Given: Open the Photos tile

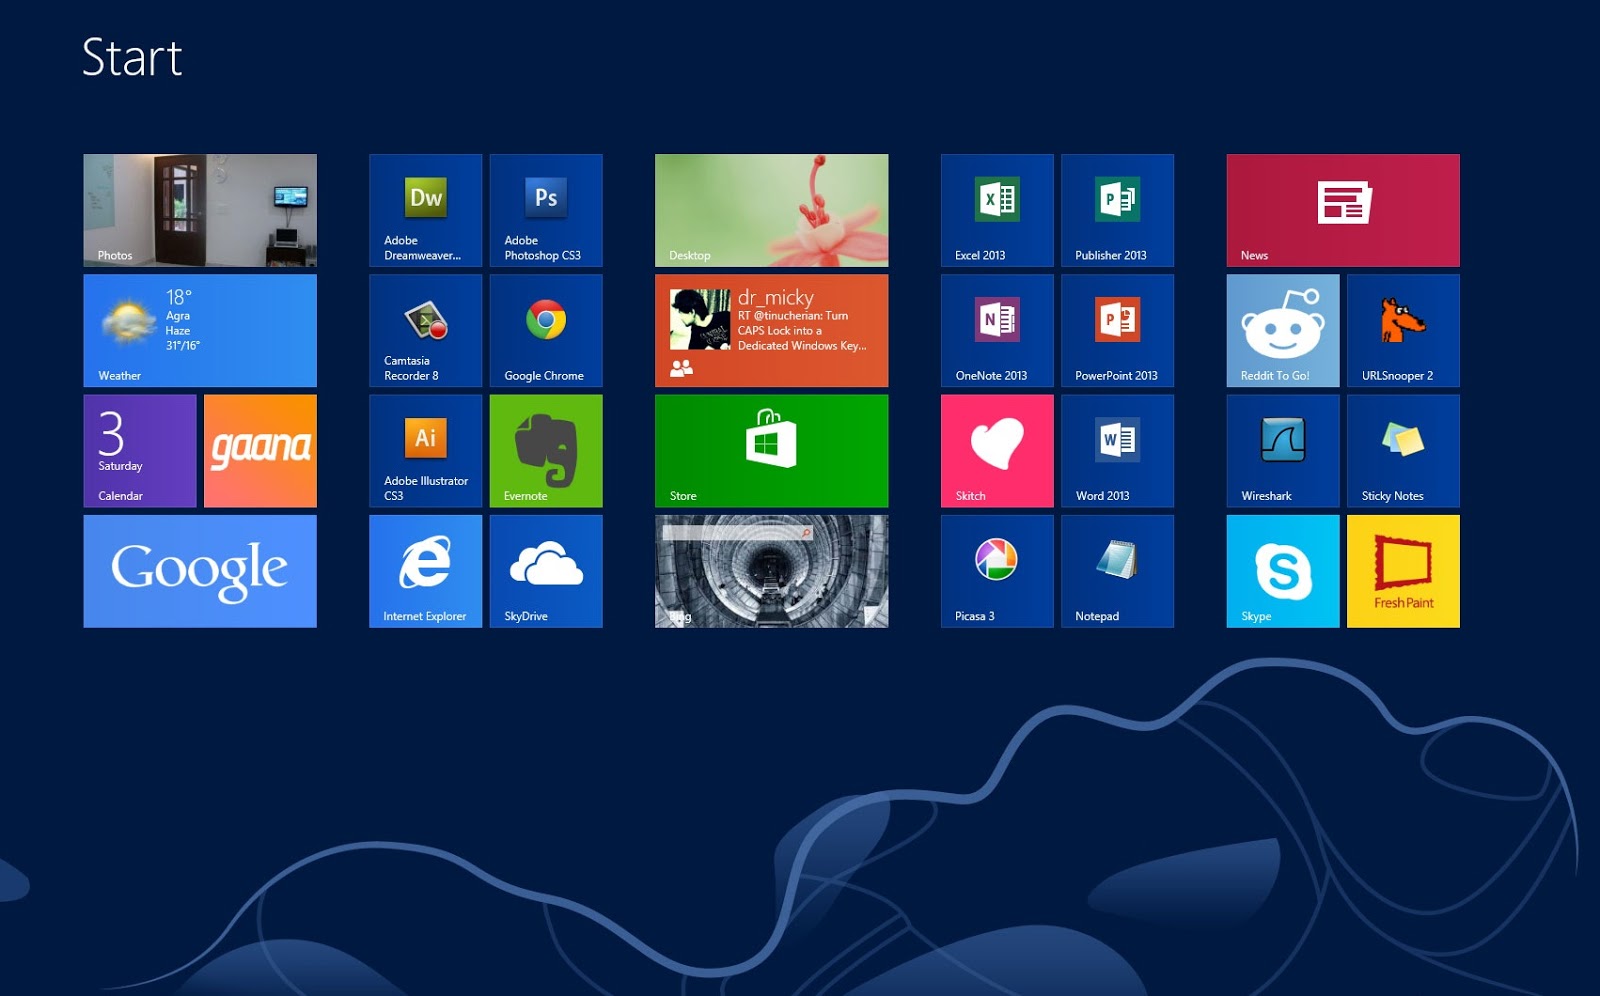Looking at the screenshot, I should click(x=200, y=210).
